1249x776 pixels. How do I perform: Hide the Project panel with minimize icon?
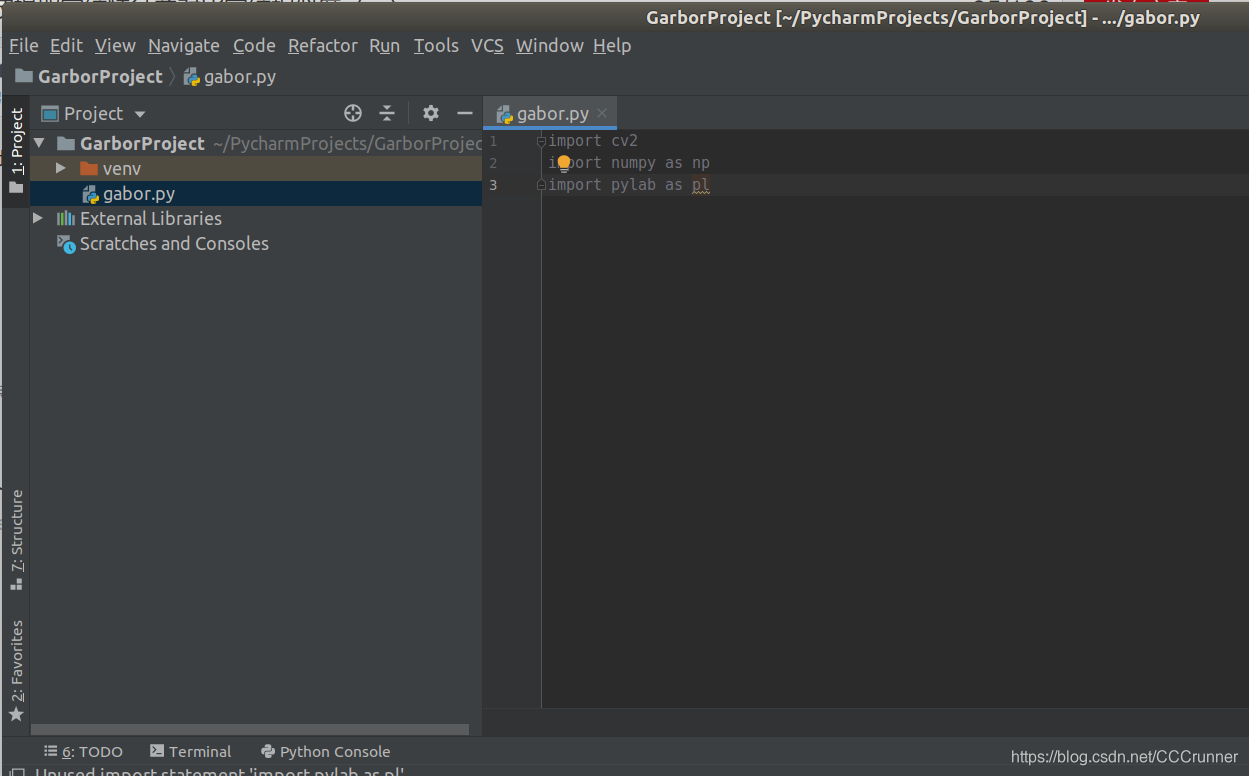464,113
